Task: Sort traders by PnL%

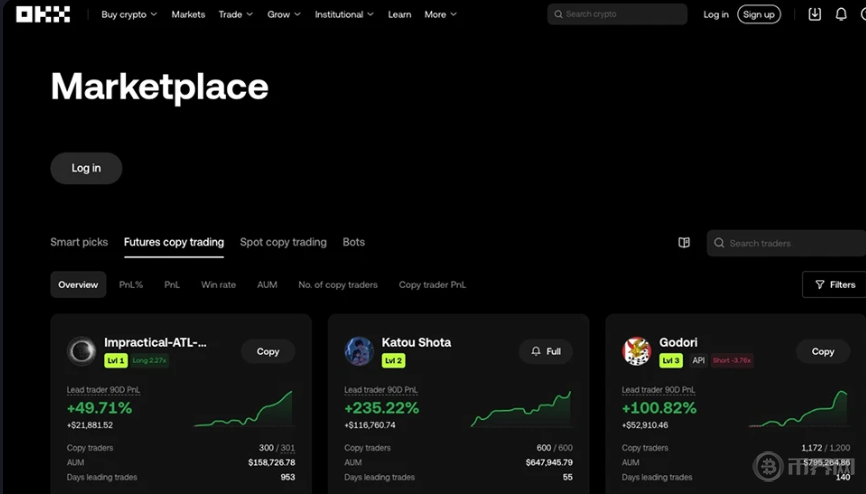Action: tap(131, 285)
